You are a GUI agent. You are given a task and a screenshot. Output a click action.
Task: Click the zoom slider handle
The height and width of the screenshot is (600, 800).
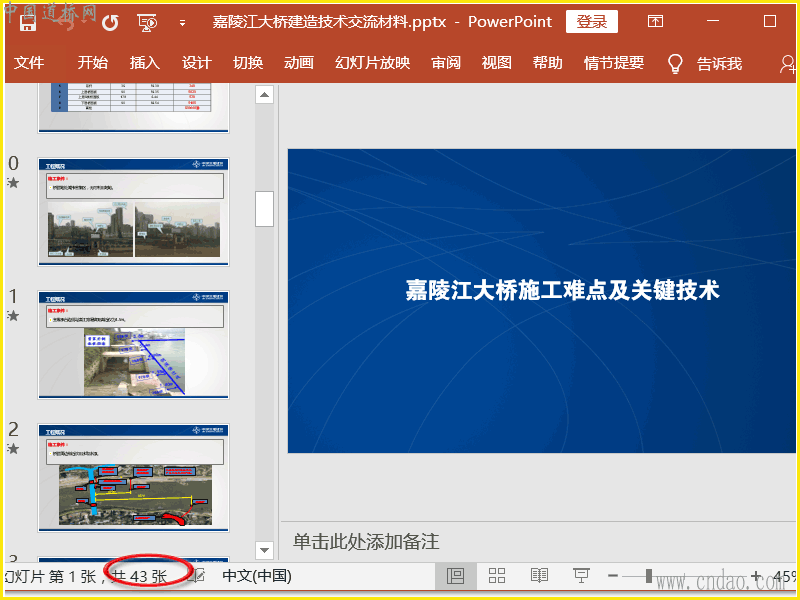[648, 576]
